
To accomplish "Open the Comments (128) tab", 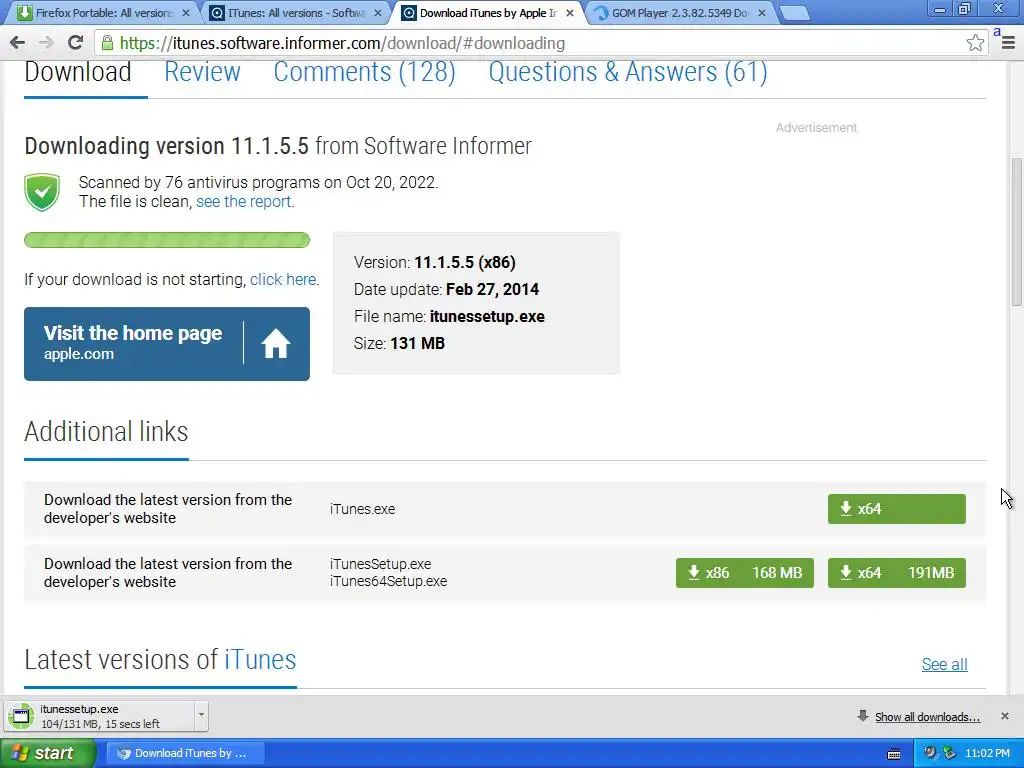I will 364,72.
